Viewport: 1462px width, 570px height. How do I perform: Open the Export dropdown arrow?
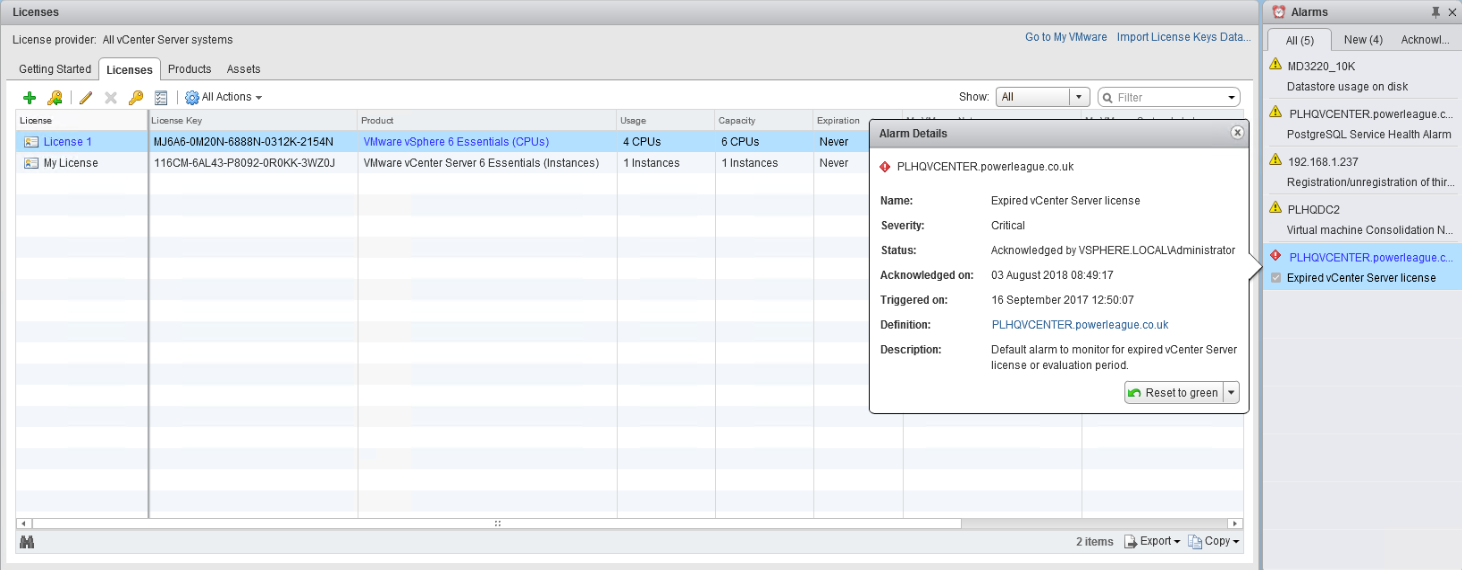1177,542
